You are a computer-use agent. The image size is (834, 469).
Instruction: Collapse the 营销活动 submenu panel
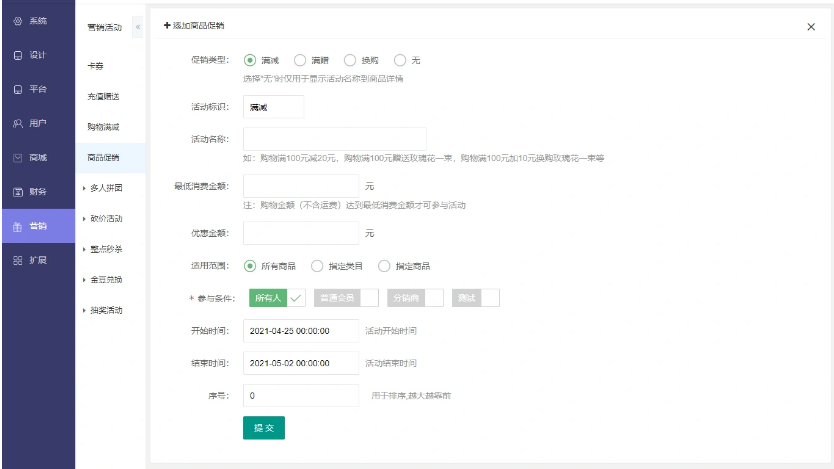(137, 26)
